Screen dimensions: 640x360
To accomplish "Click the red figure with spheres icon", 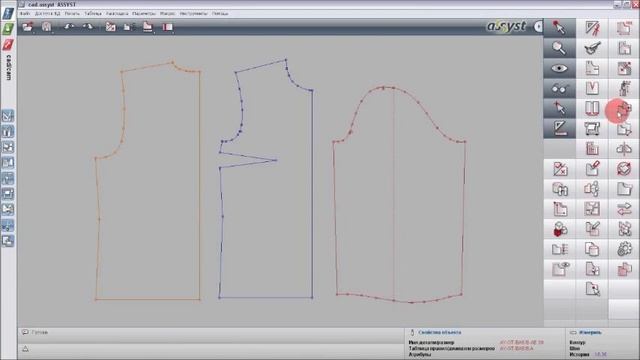I will pos(560,229).
